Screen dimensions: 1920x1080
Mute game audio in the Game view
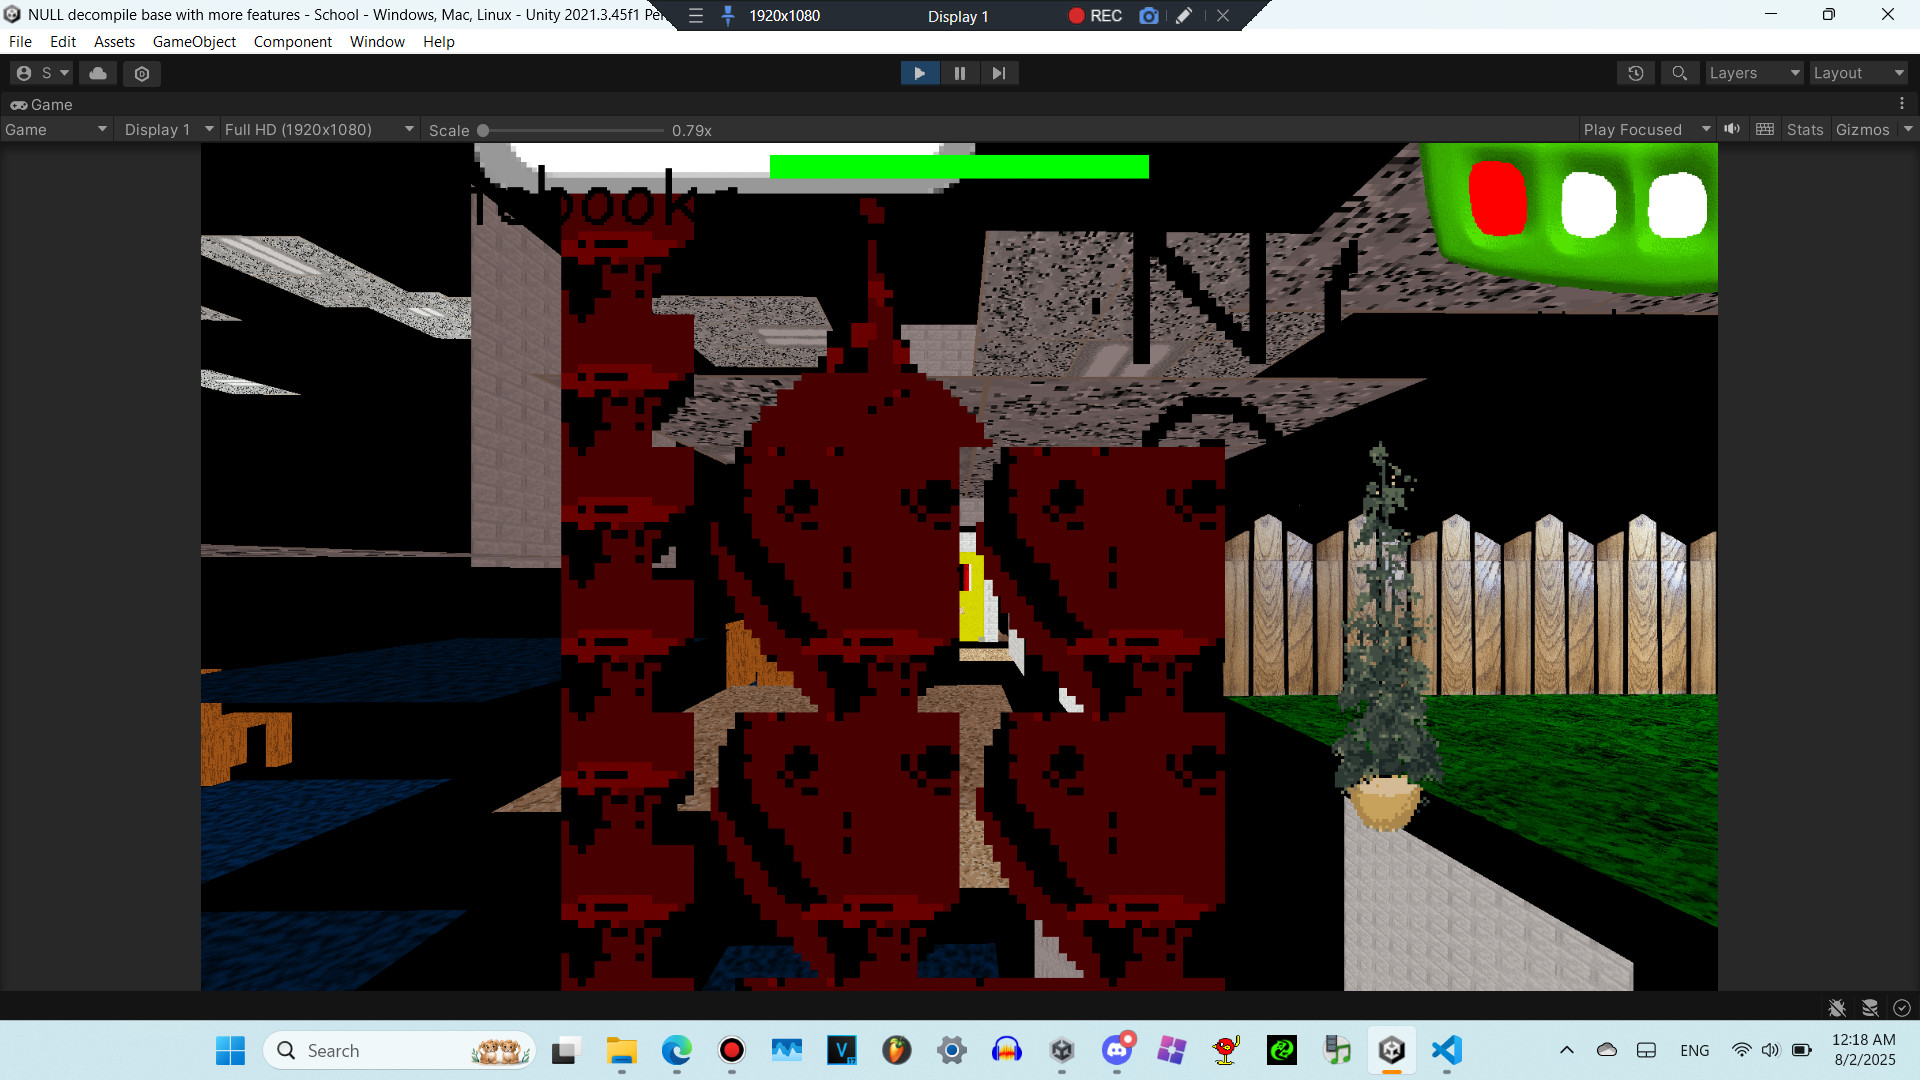click(x=1733, y=129)
